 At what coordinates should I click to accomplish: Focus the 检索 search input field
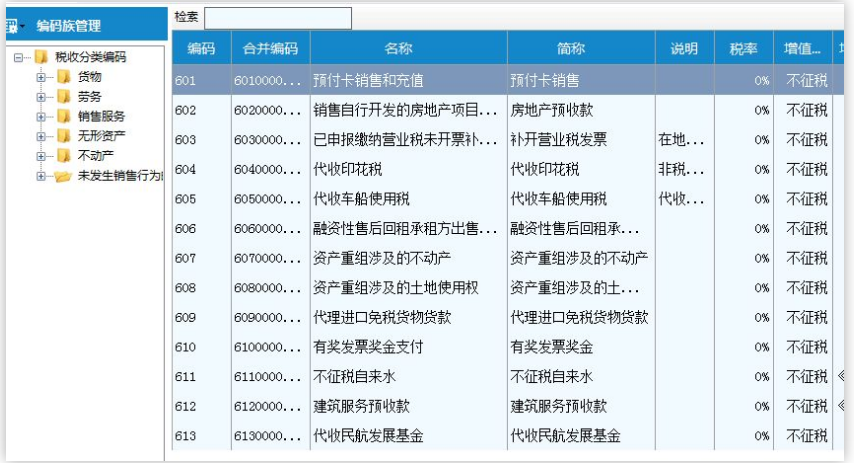pyautogui.click(x=278, y=18)
